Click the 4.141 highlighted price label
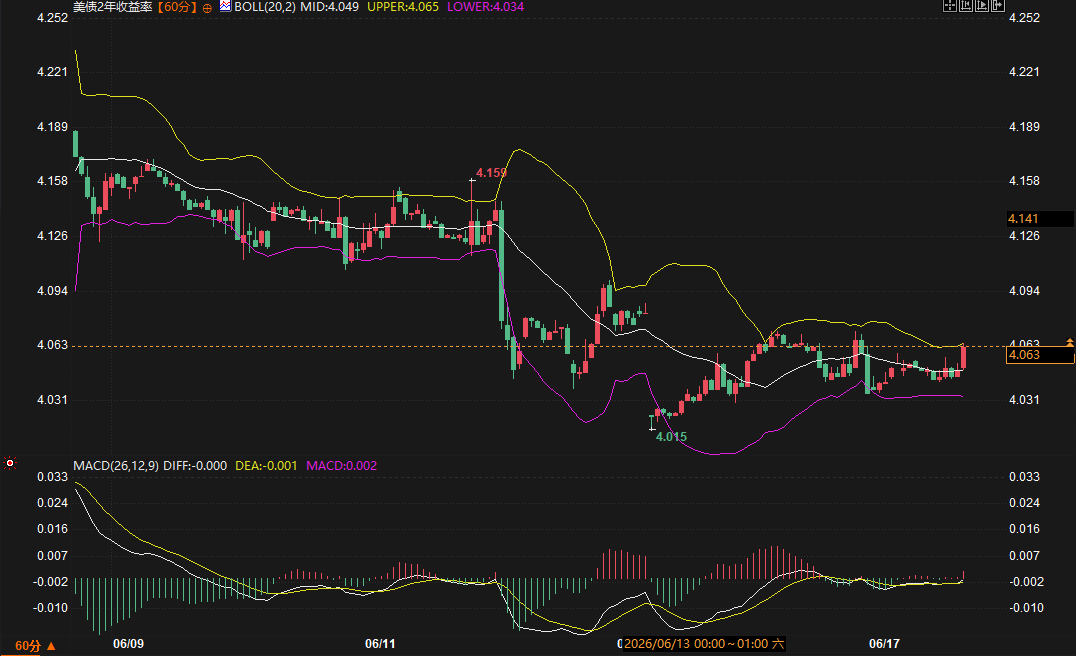Image resolution: width=1076 pixels, height=656 pixels. (1040, 219)
